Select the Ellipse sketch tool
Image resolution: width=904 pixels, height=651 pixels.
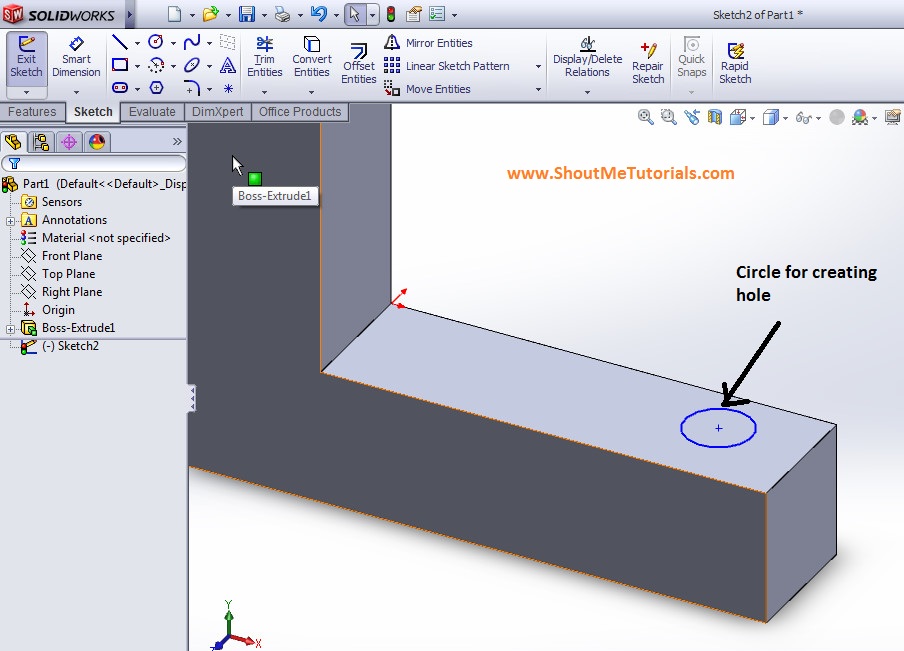tap(192, 65)
